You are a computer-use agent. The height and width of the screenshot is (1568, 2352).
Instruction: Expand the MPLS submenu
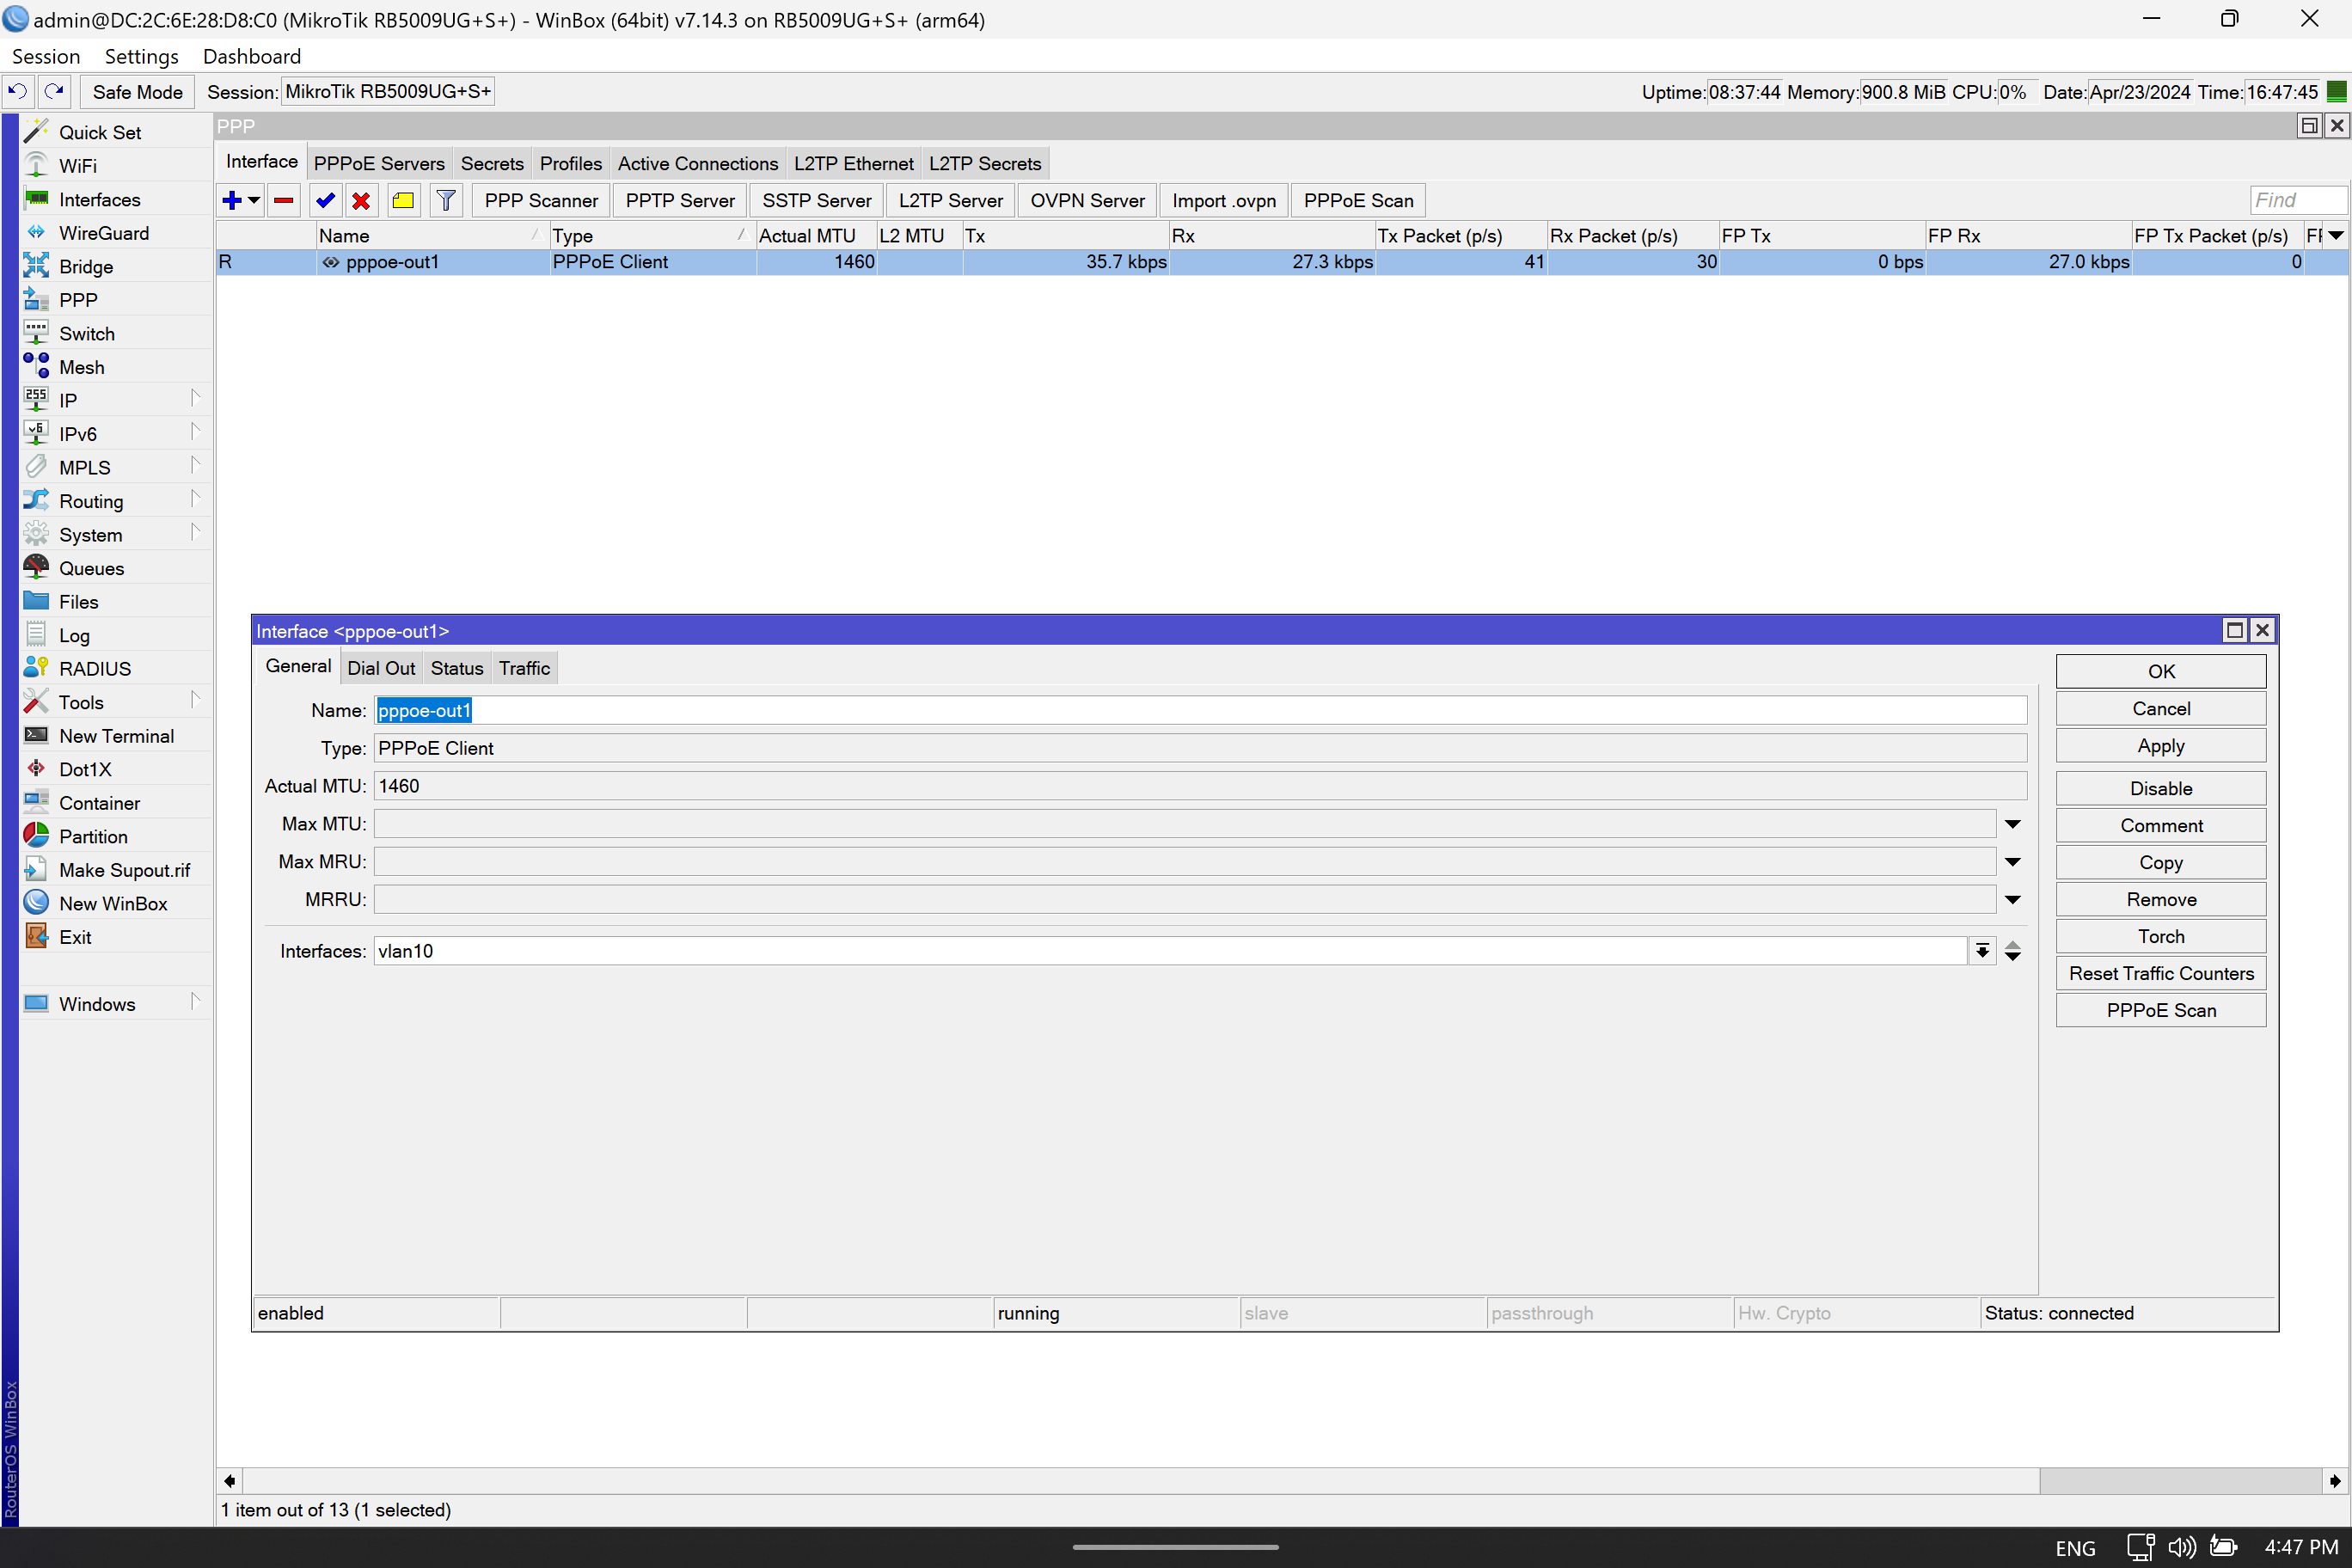196,466
